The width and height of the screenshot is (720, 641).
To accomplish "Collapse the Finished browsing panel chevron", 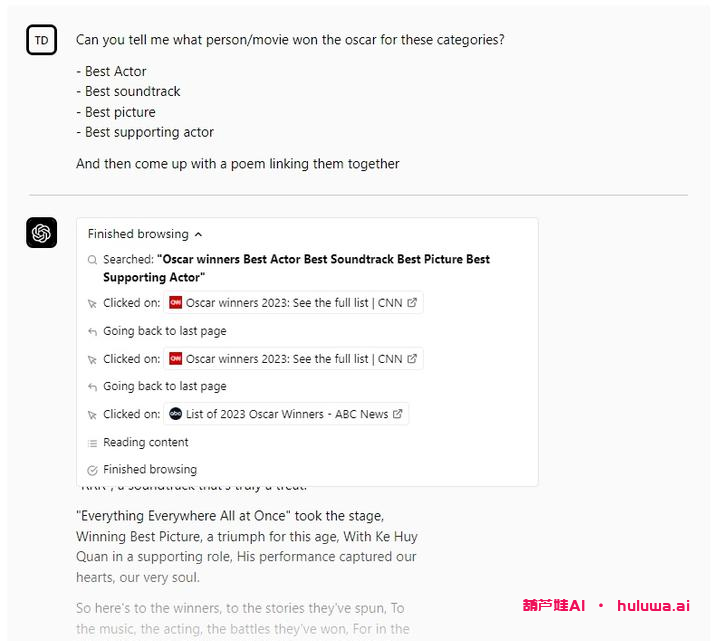I will coord(198,234).
